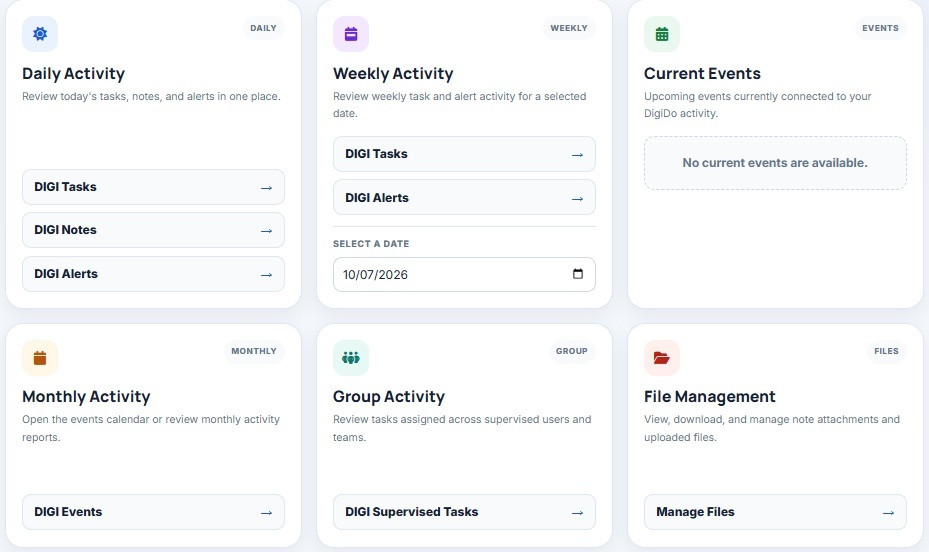Click the purple calendar icon on Weekly Activity
The image size is (929, 552).
click(351, 34)
